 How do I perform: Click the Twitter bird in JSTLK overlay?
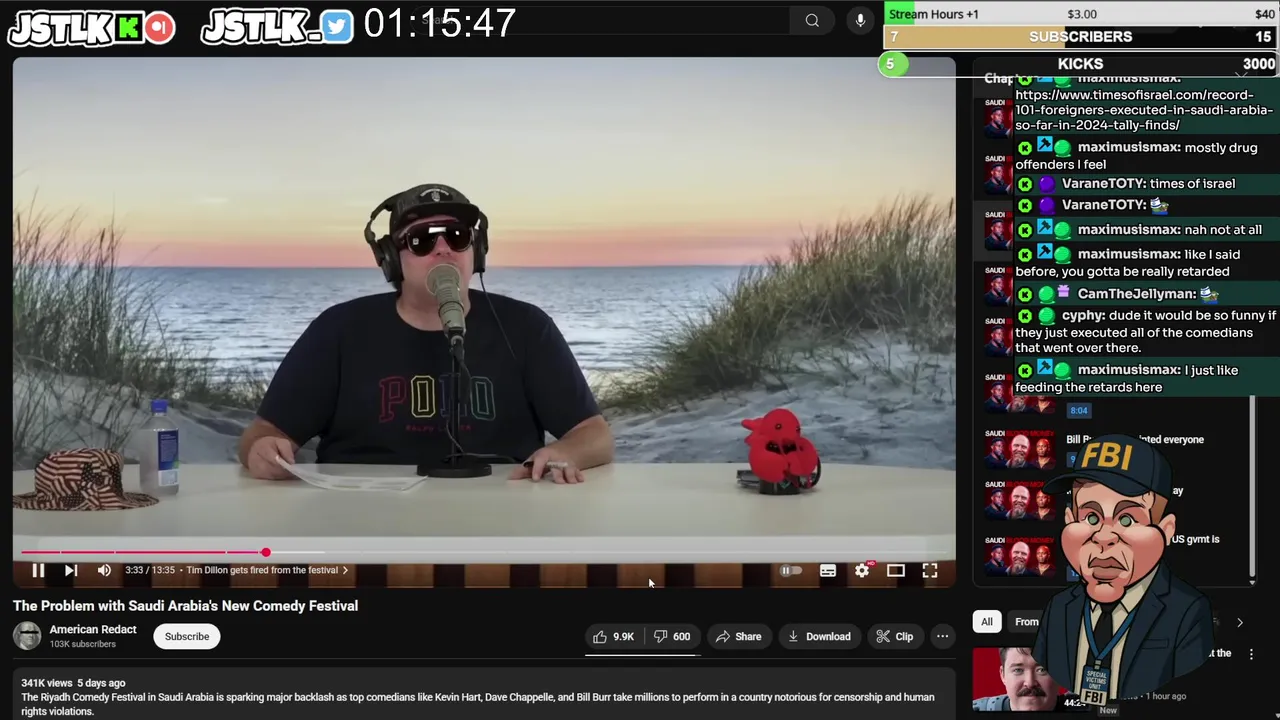tap(337, 27)
